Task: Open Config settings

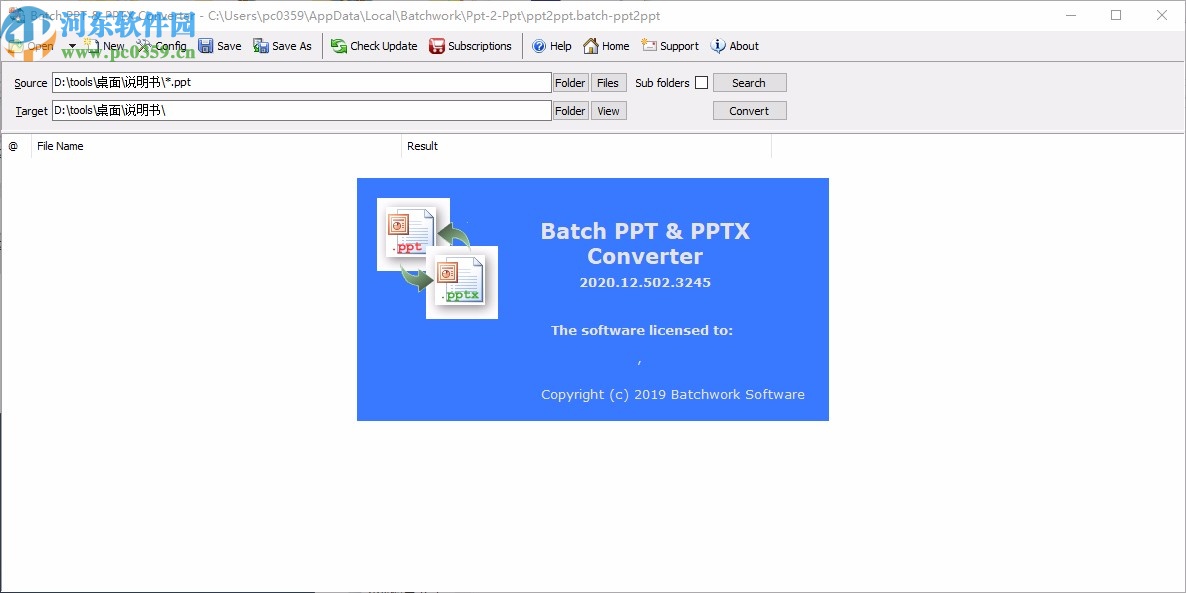Action: pyautogui.click(x=163, y=46)
